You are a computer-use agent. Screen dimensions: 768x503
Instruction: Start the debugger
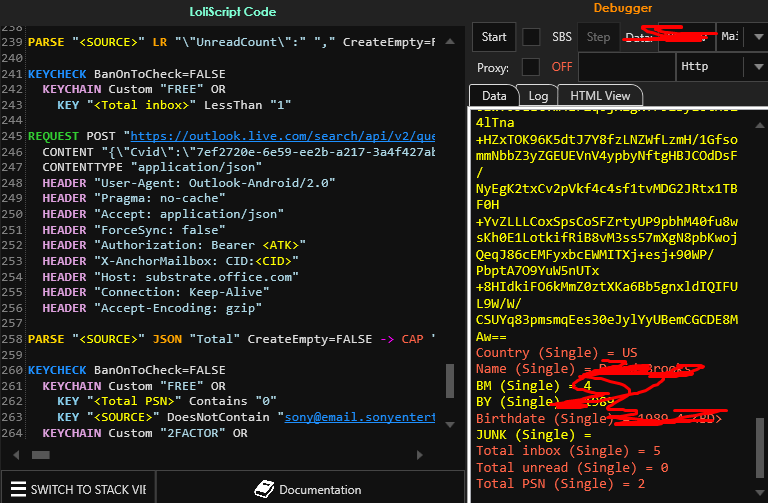(x=494, y=37)
